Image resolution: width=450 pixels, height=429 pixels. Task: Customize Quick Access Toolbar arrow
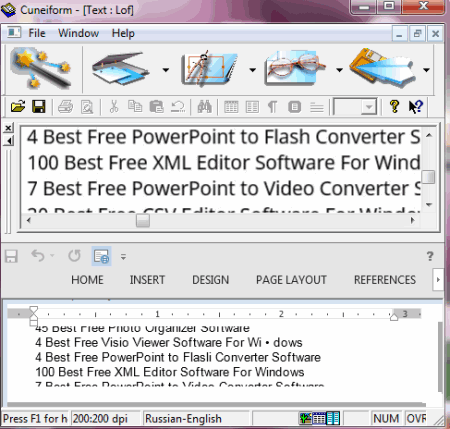123,257
